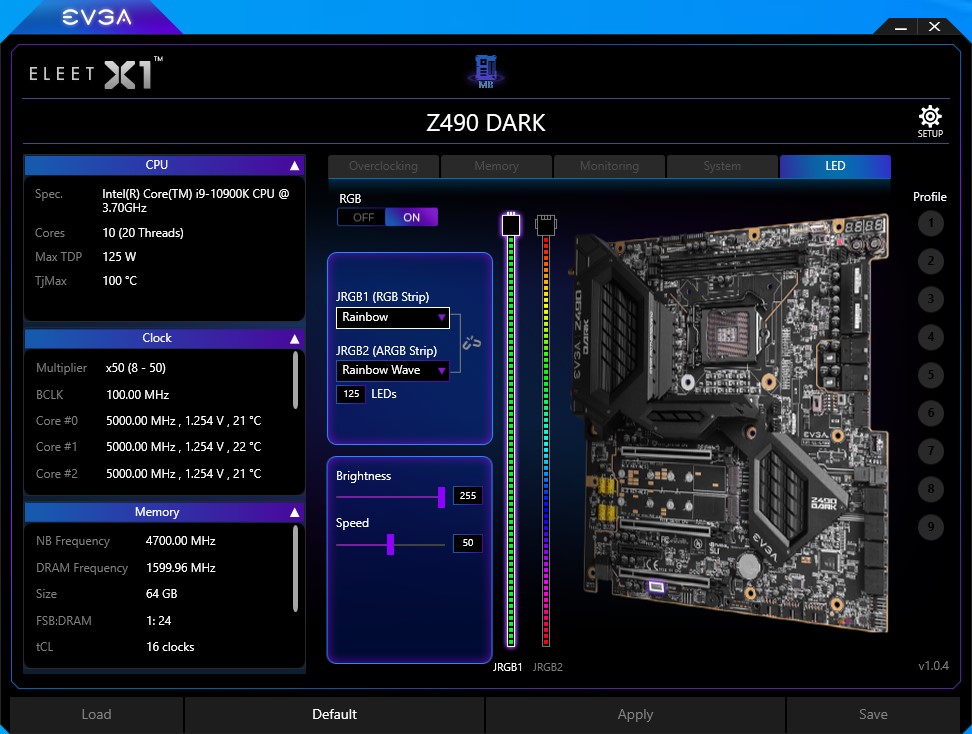Select the JRGB1 strip connector icon

click(511, 224)
